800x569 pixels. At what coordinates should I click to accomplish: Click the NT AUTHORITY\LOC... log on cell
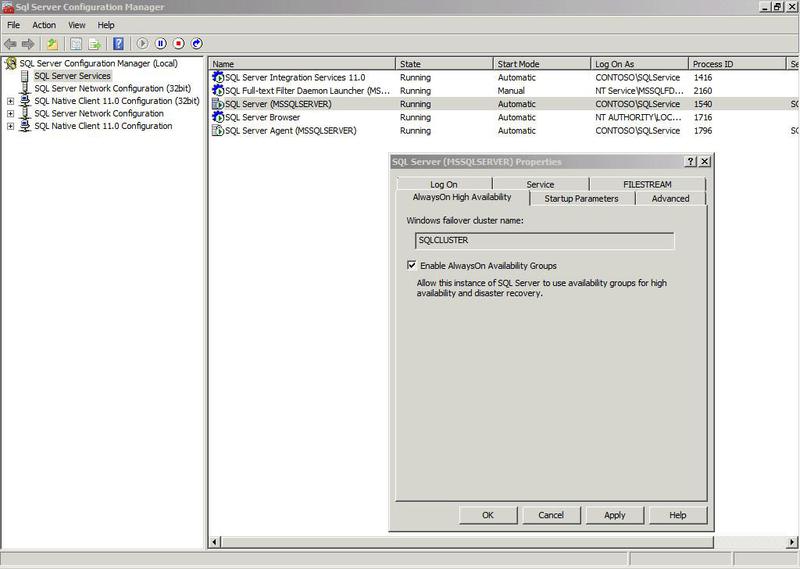[638, 117]
